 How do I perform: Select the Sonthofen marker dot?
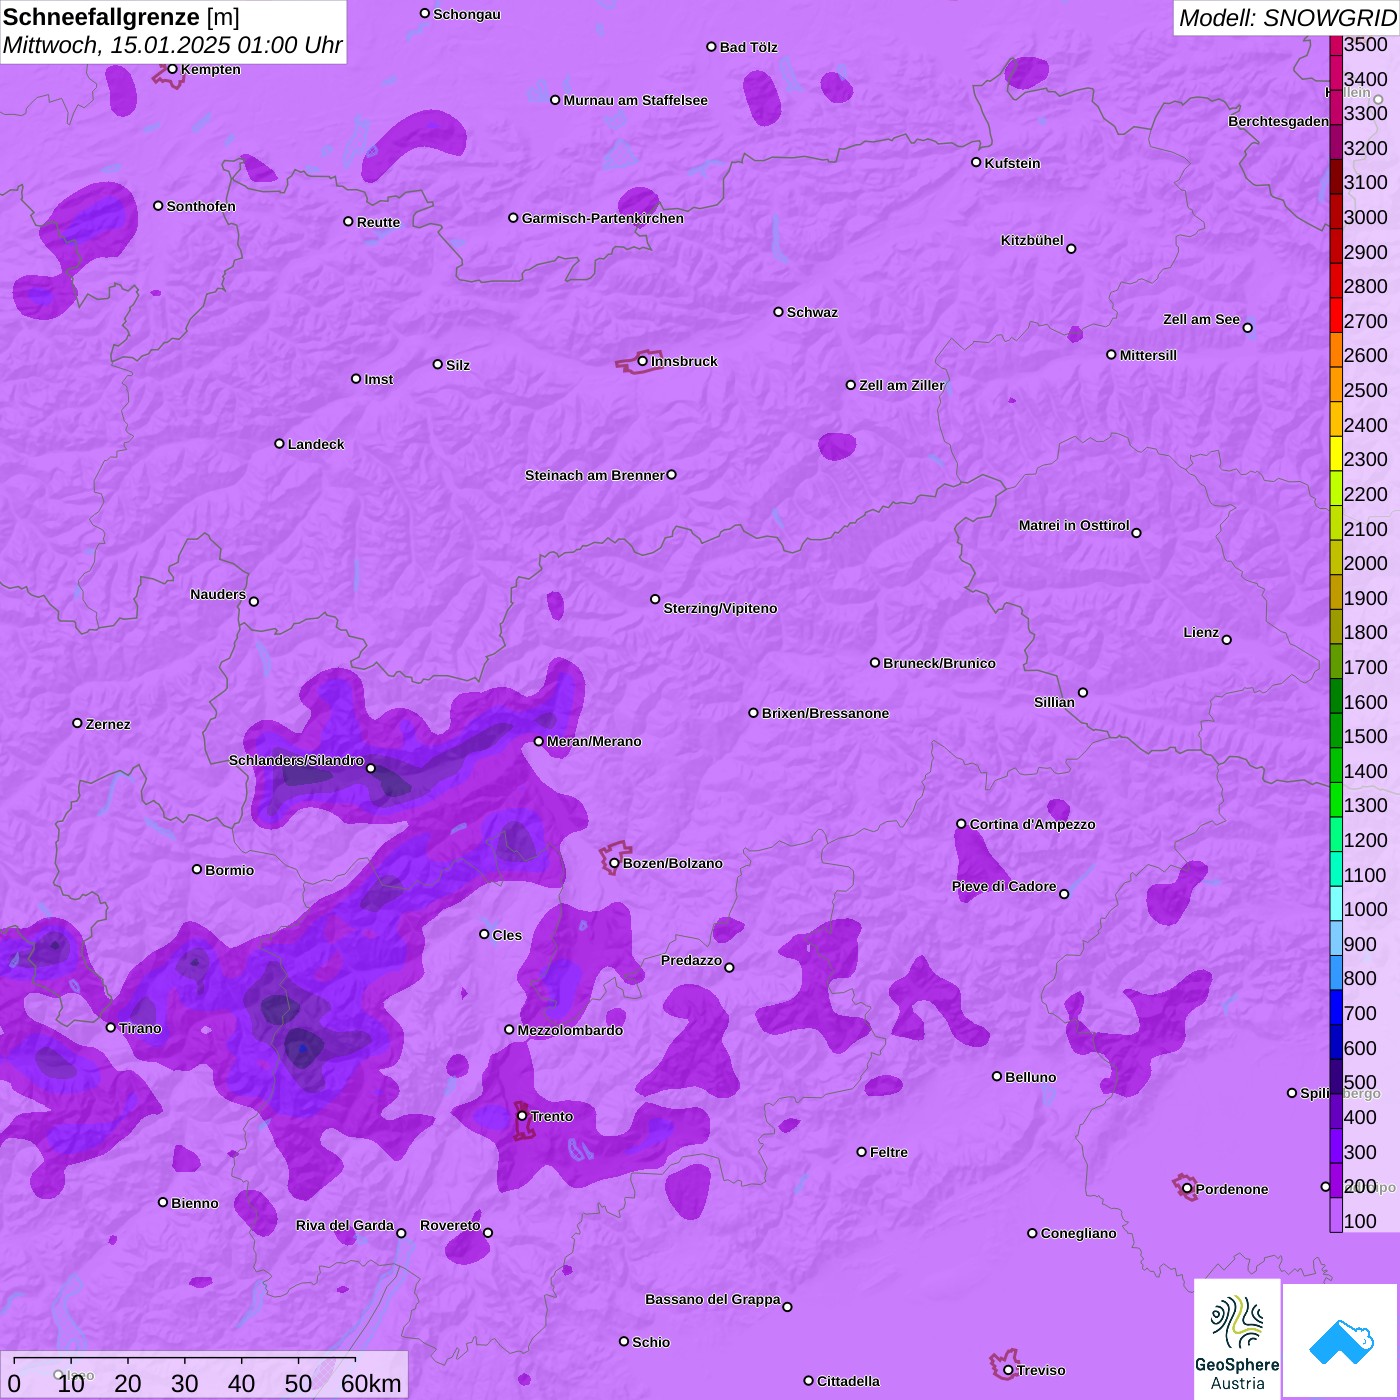tap(158, 206)
